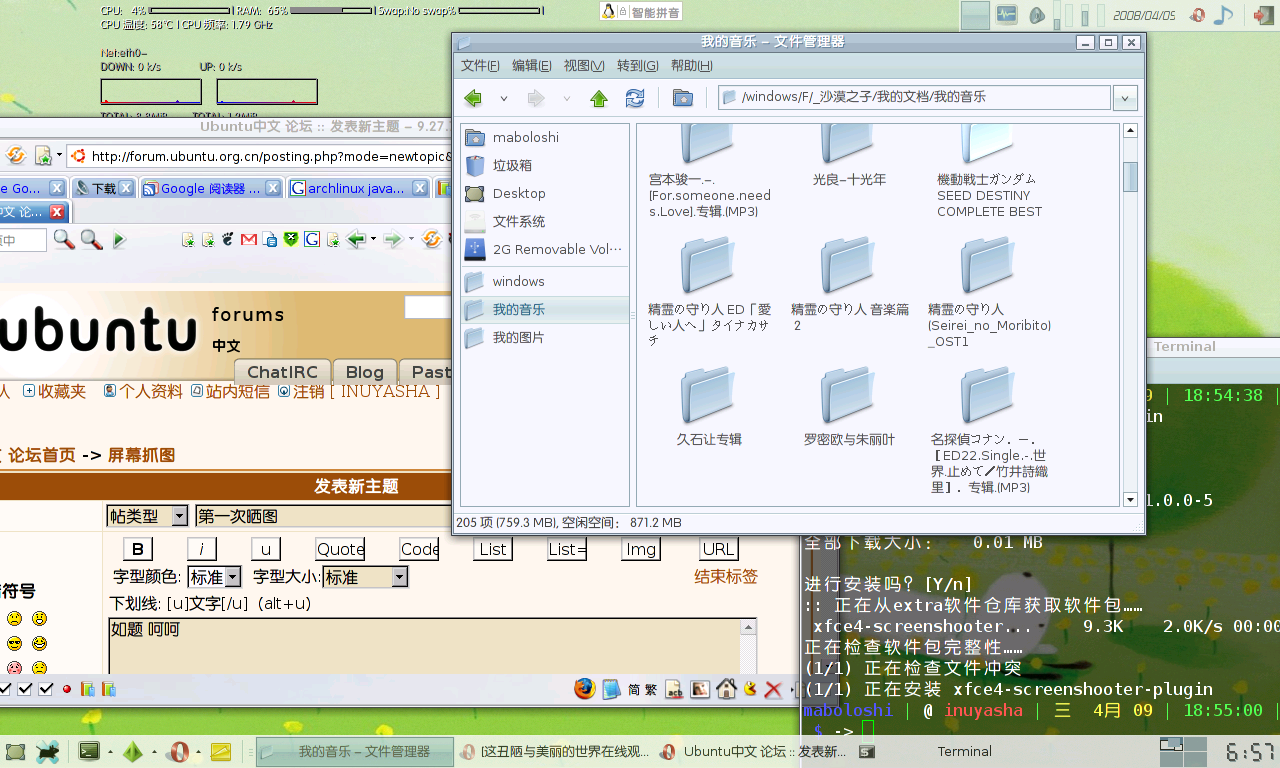This screenshot has width=1280, height=768.
Task: Click the browser back green arrow
Action: (355, 240)
